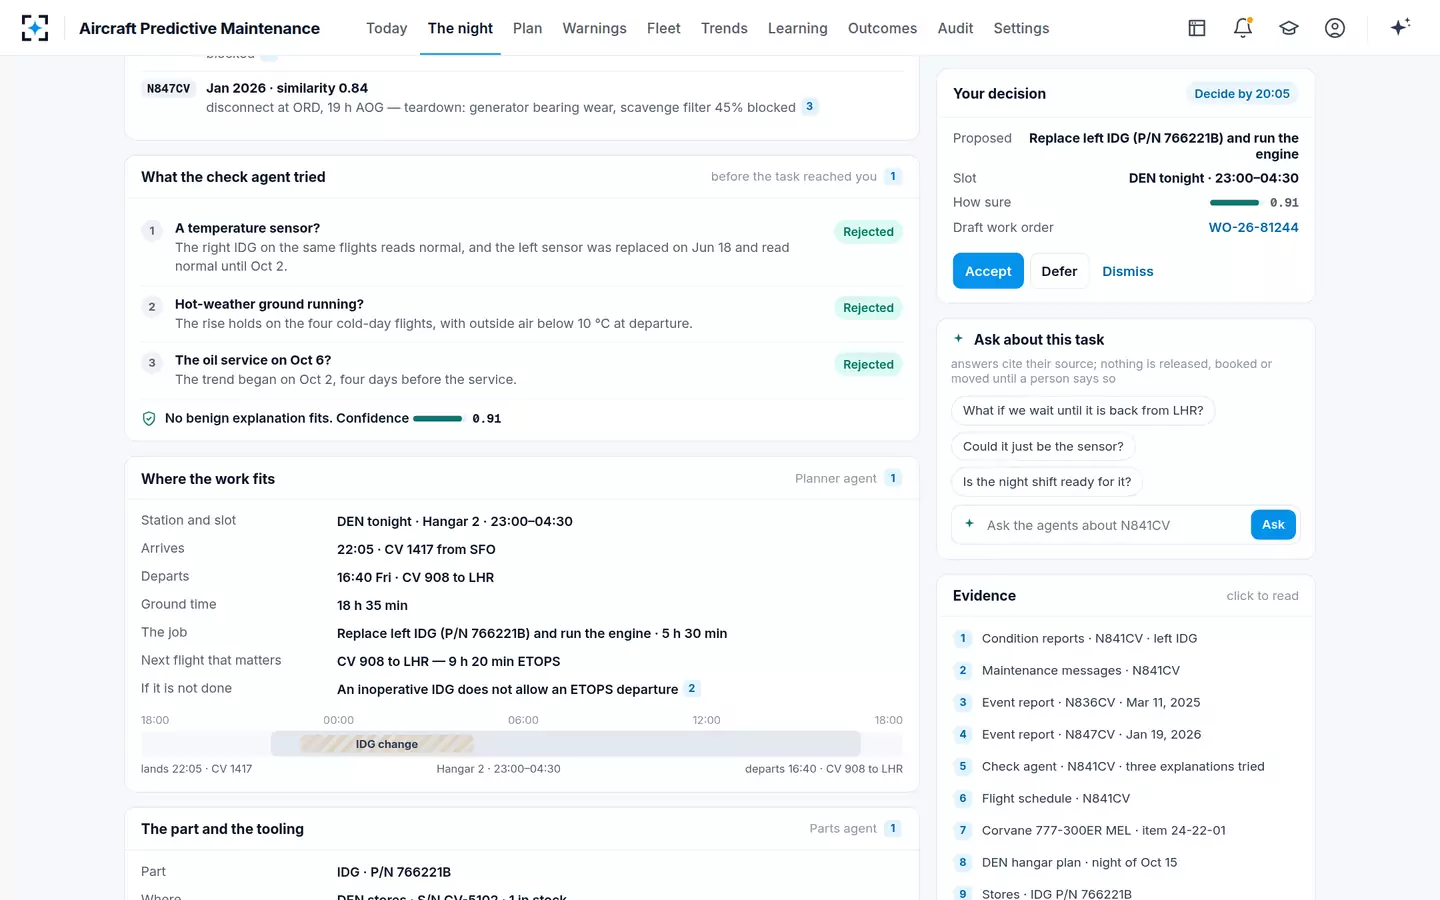Image resolution: width=1440 pixels, height=900 pixels.
Task: Click the Aircraft Predictive Maintenance logo icon
Action: (35, 28)
